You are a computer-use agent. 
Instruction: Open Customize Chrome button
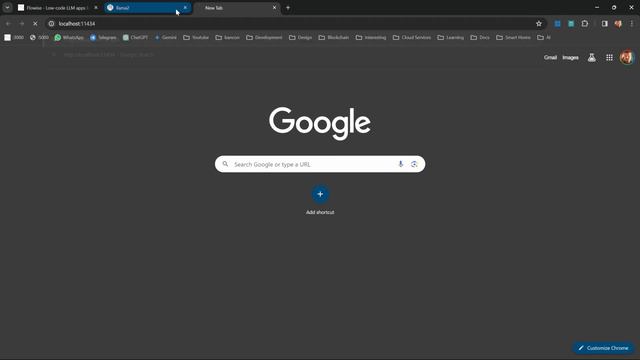tap(603, 348)
